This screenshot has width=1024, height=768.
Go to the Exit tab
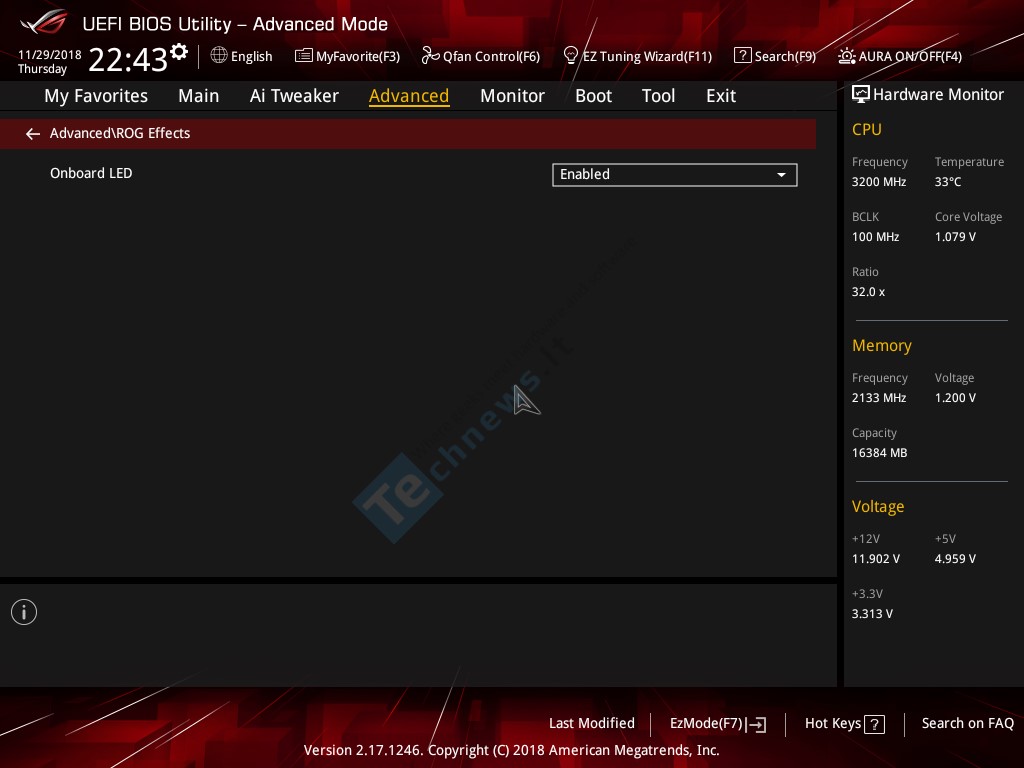click(x=721, y=96)
